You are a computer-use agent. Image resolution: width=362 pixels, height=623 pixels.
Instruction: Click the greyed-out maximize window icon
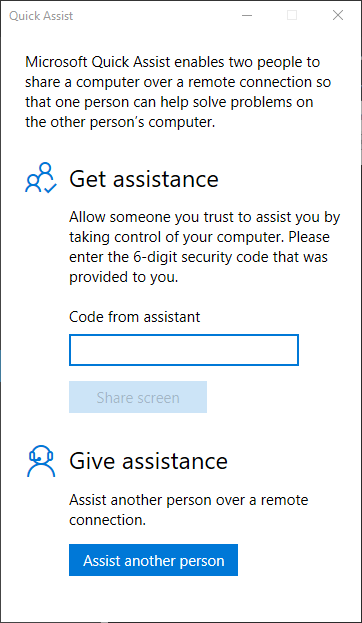292,15
